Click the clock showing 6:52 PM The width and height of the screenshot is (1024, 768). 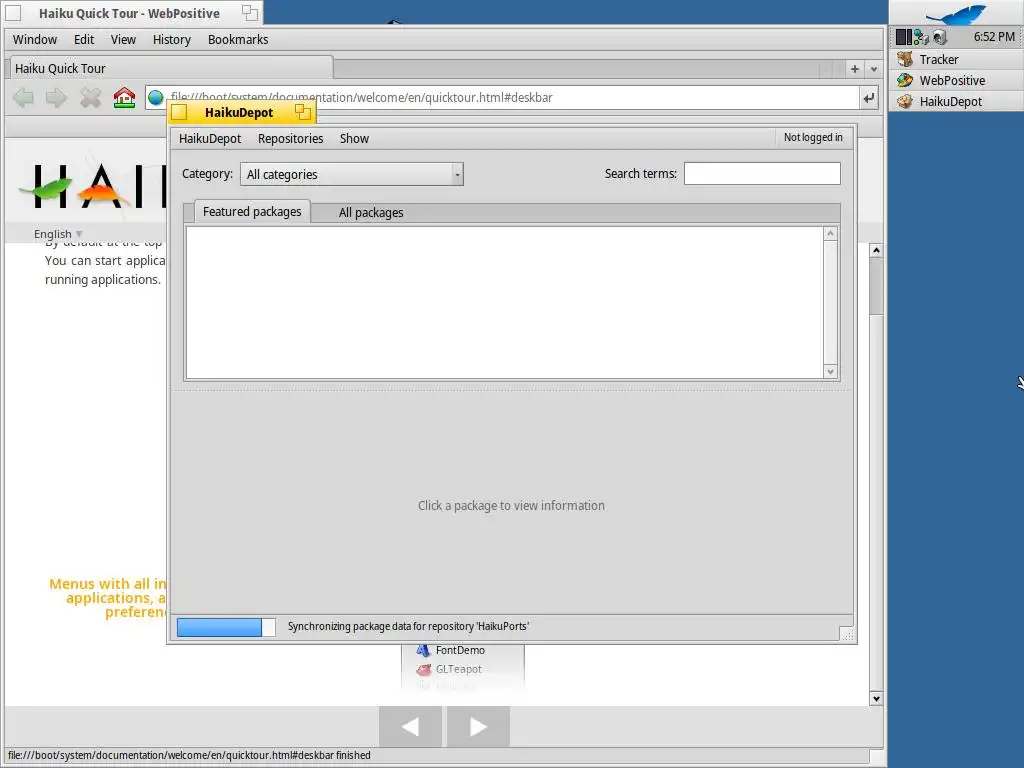[x=994, y=37]
